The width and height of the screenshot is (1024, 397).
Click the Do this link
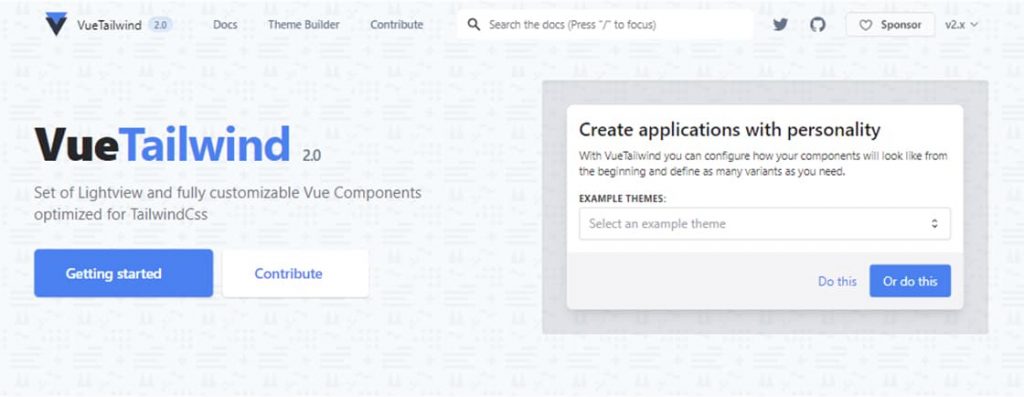point(837,281)
